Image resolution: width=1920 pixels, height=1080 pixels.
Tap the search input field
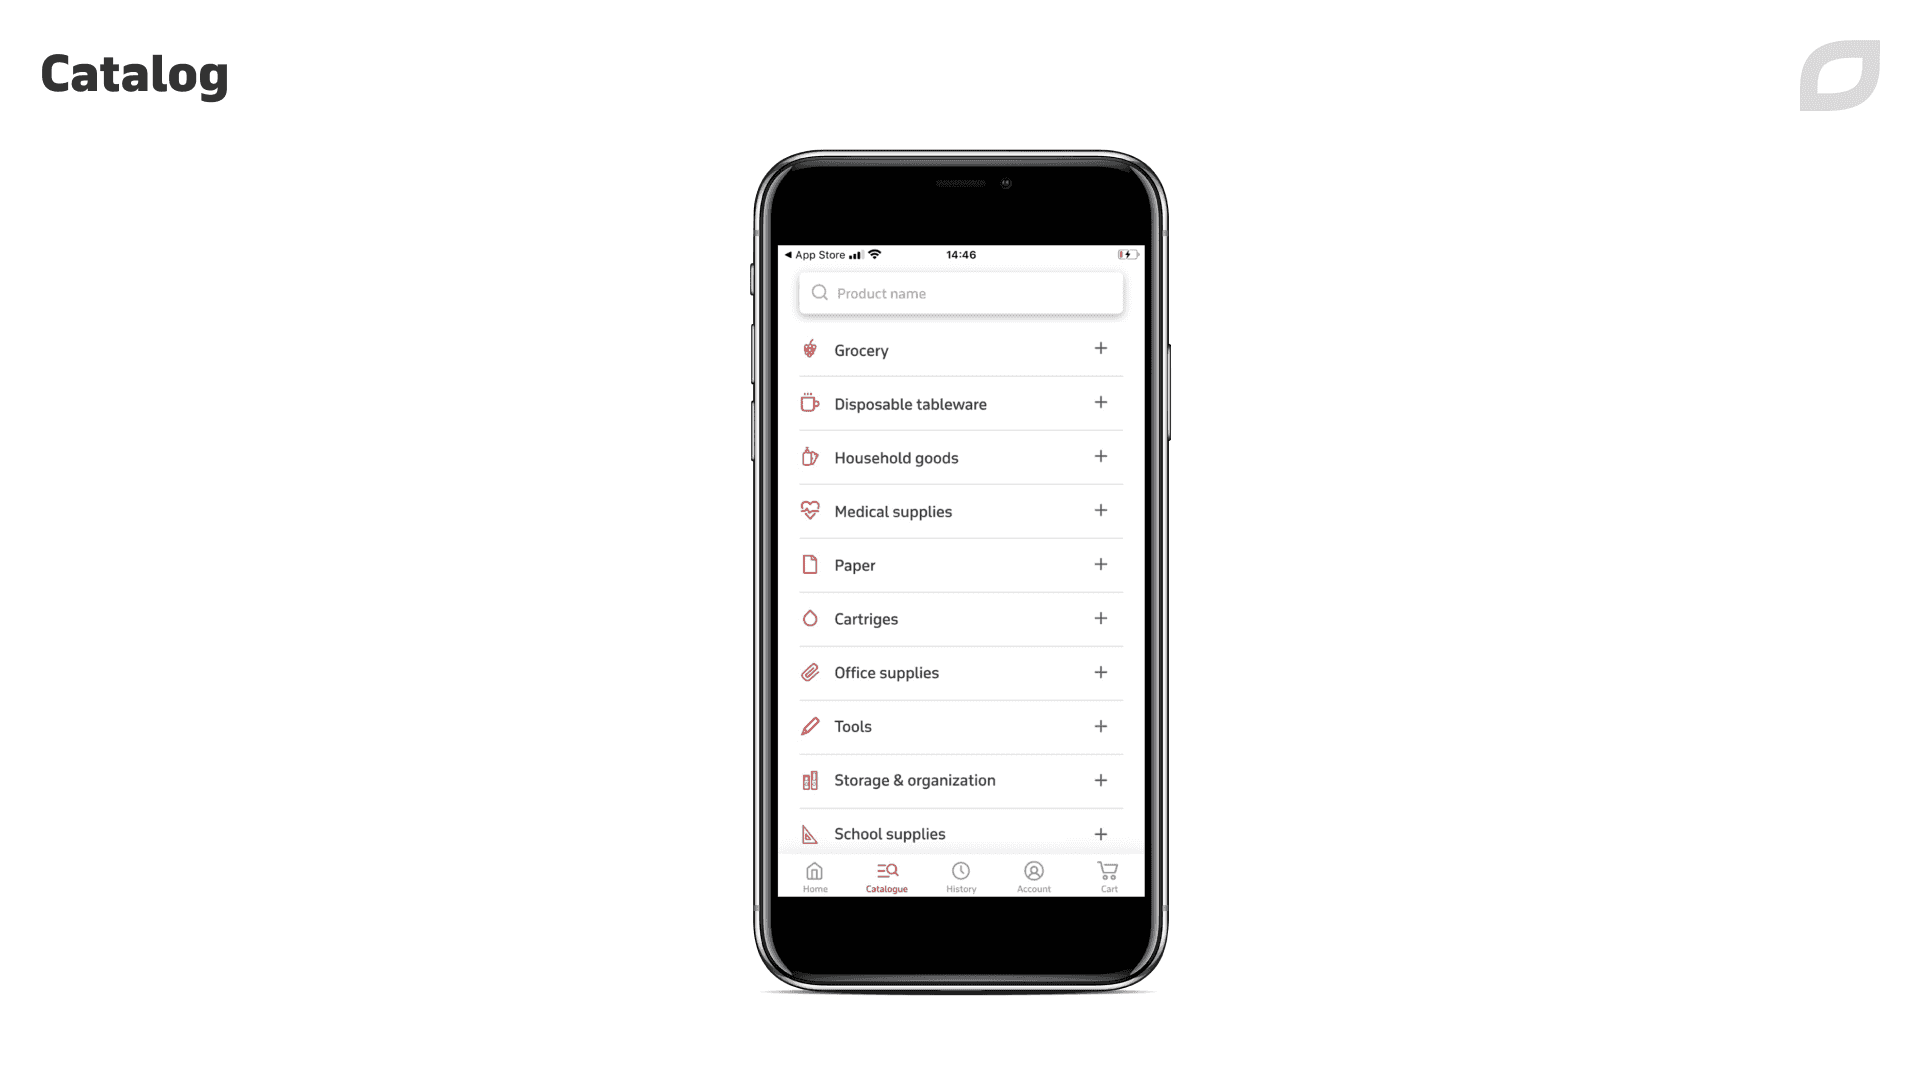point(960,293)
